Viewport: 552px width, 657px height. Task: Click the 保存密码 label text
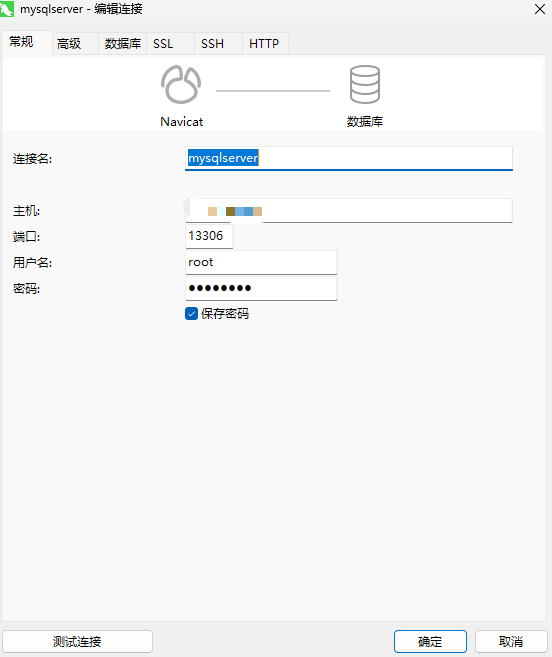point(225,313)
